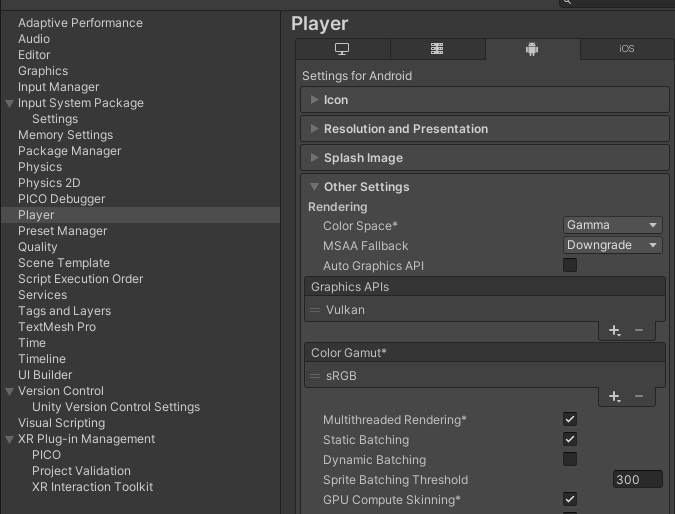Open Editor settings

point(34,55)
